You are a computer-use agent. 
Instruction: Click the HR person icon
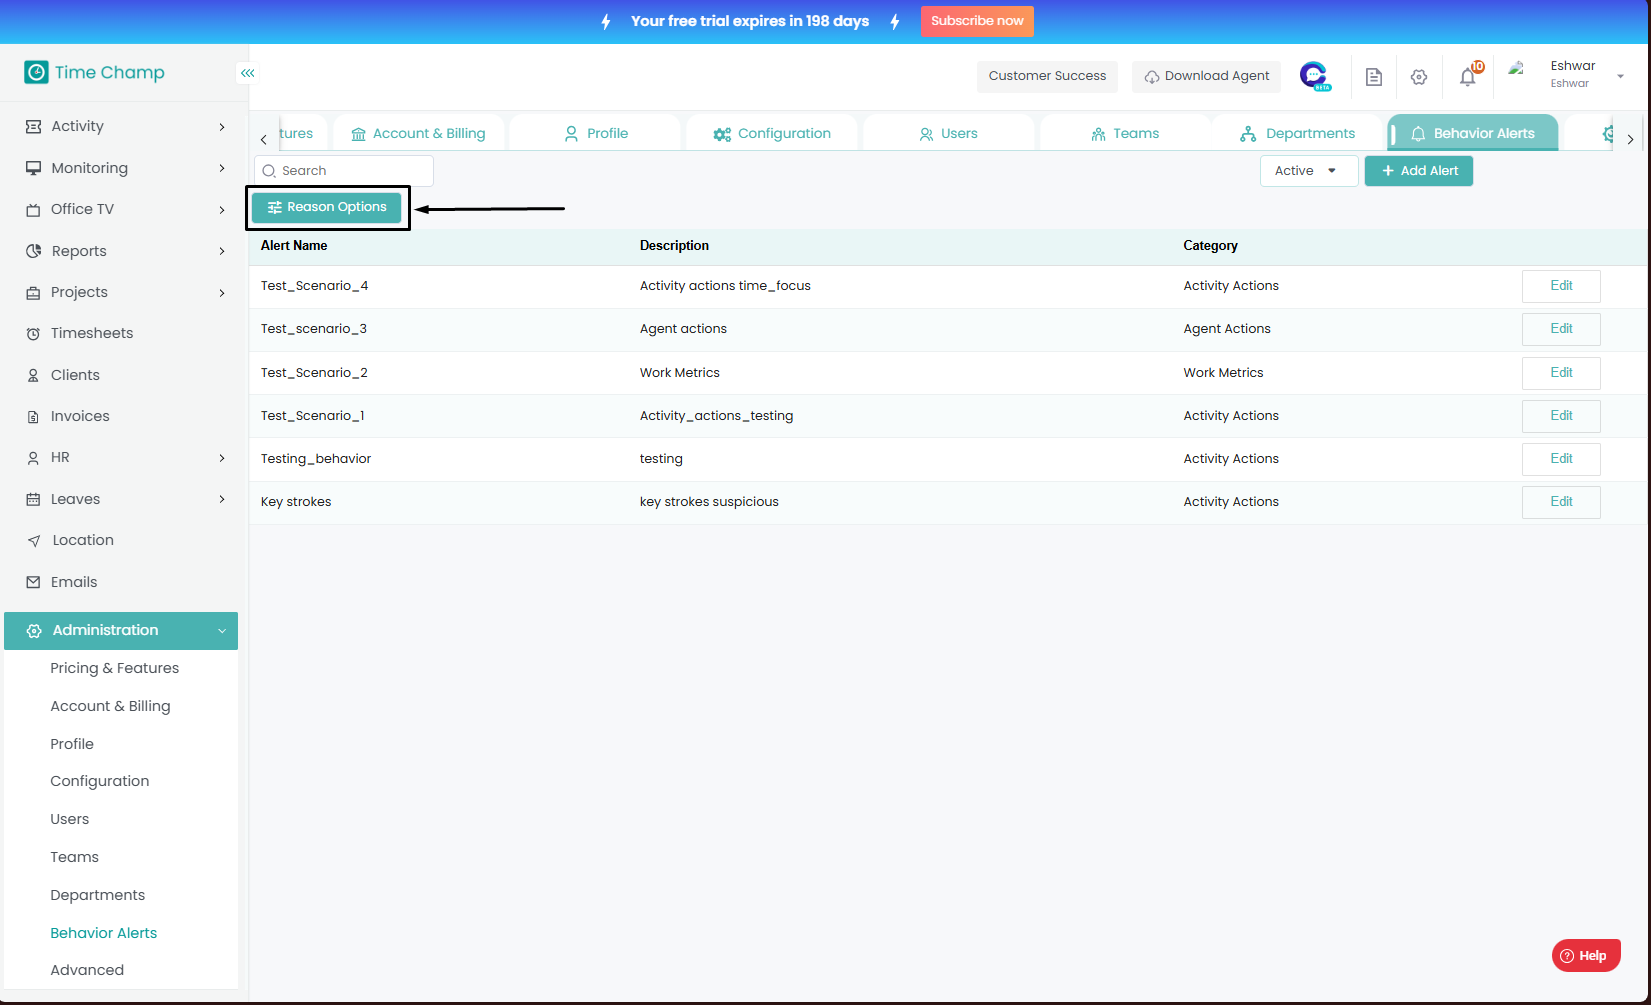[33, 457]
